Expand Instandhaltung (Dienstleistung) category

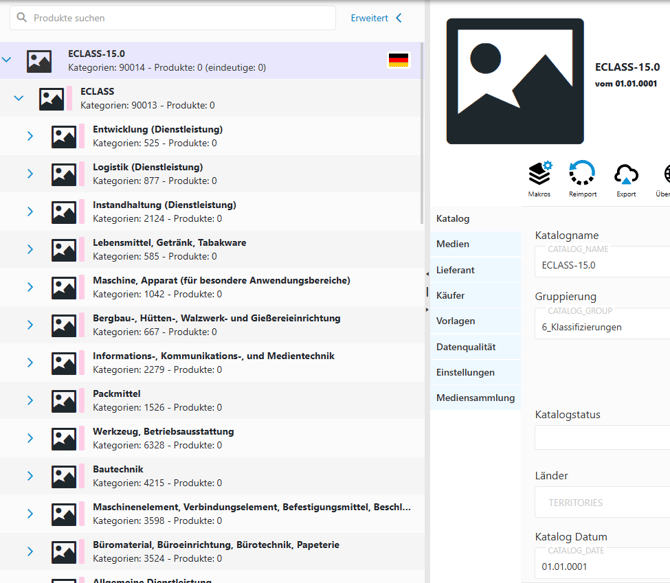(30, 211)
